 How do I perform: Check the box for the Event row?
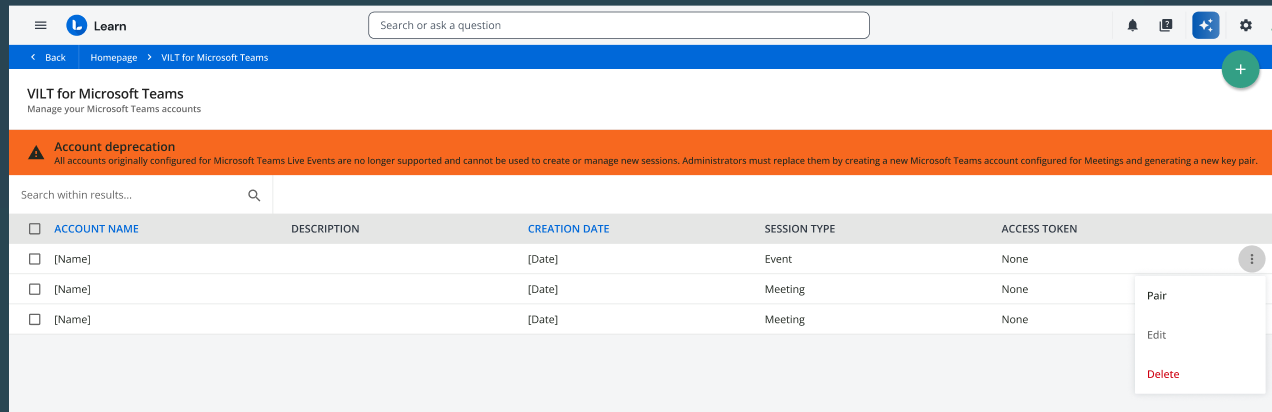click(x=35, y=259)
